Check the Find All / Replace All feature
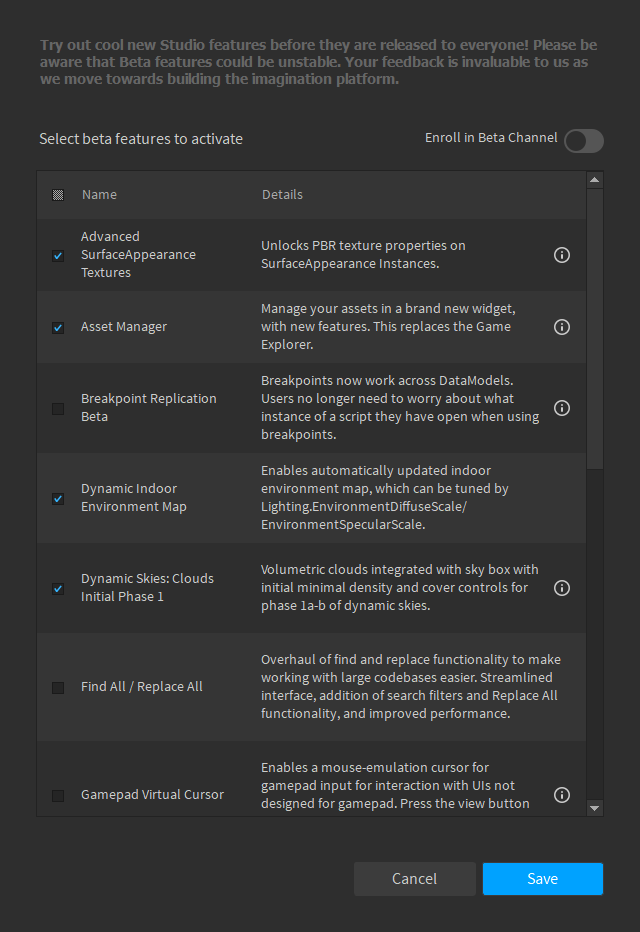This screenshot has width=640, height=932. click(57, 686)
